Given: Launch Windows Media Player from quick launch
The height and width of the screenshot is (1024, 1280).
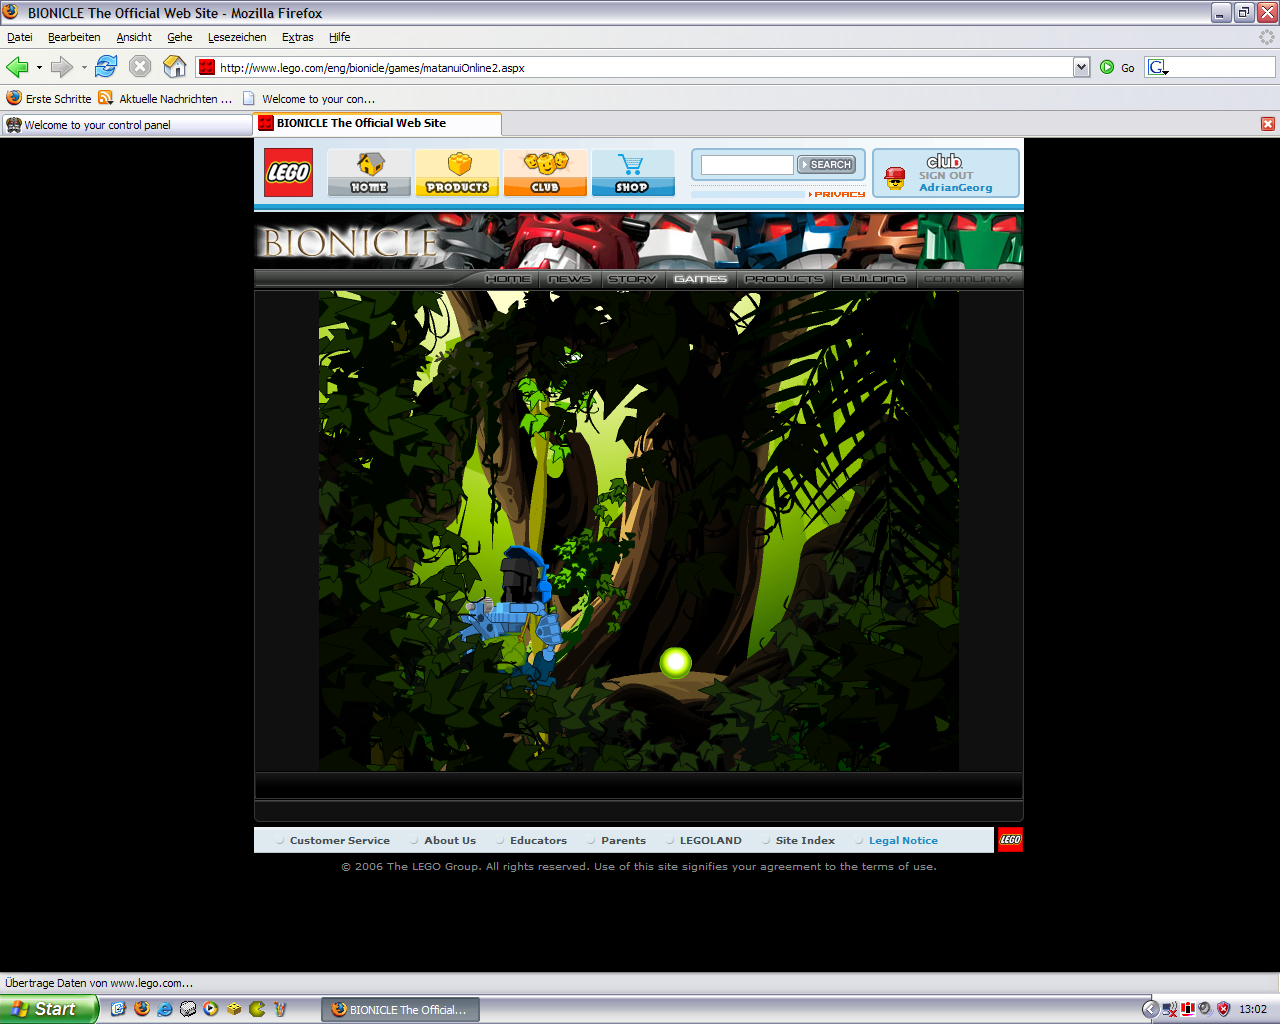Looking at the screenshot, I should 211,1009.
